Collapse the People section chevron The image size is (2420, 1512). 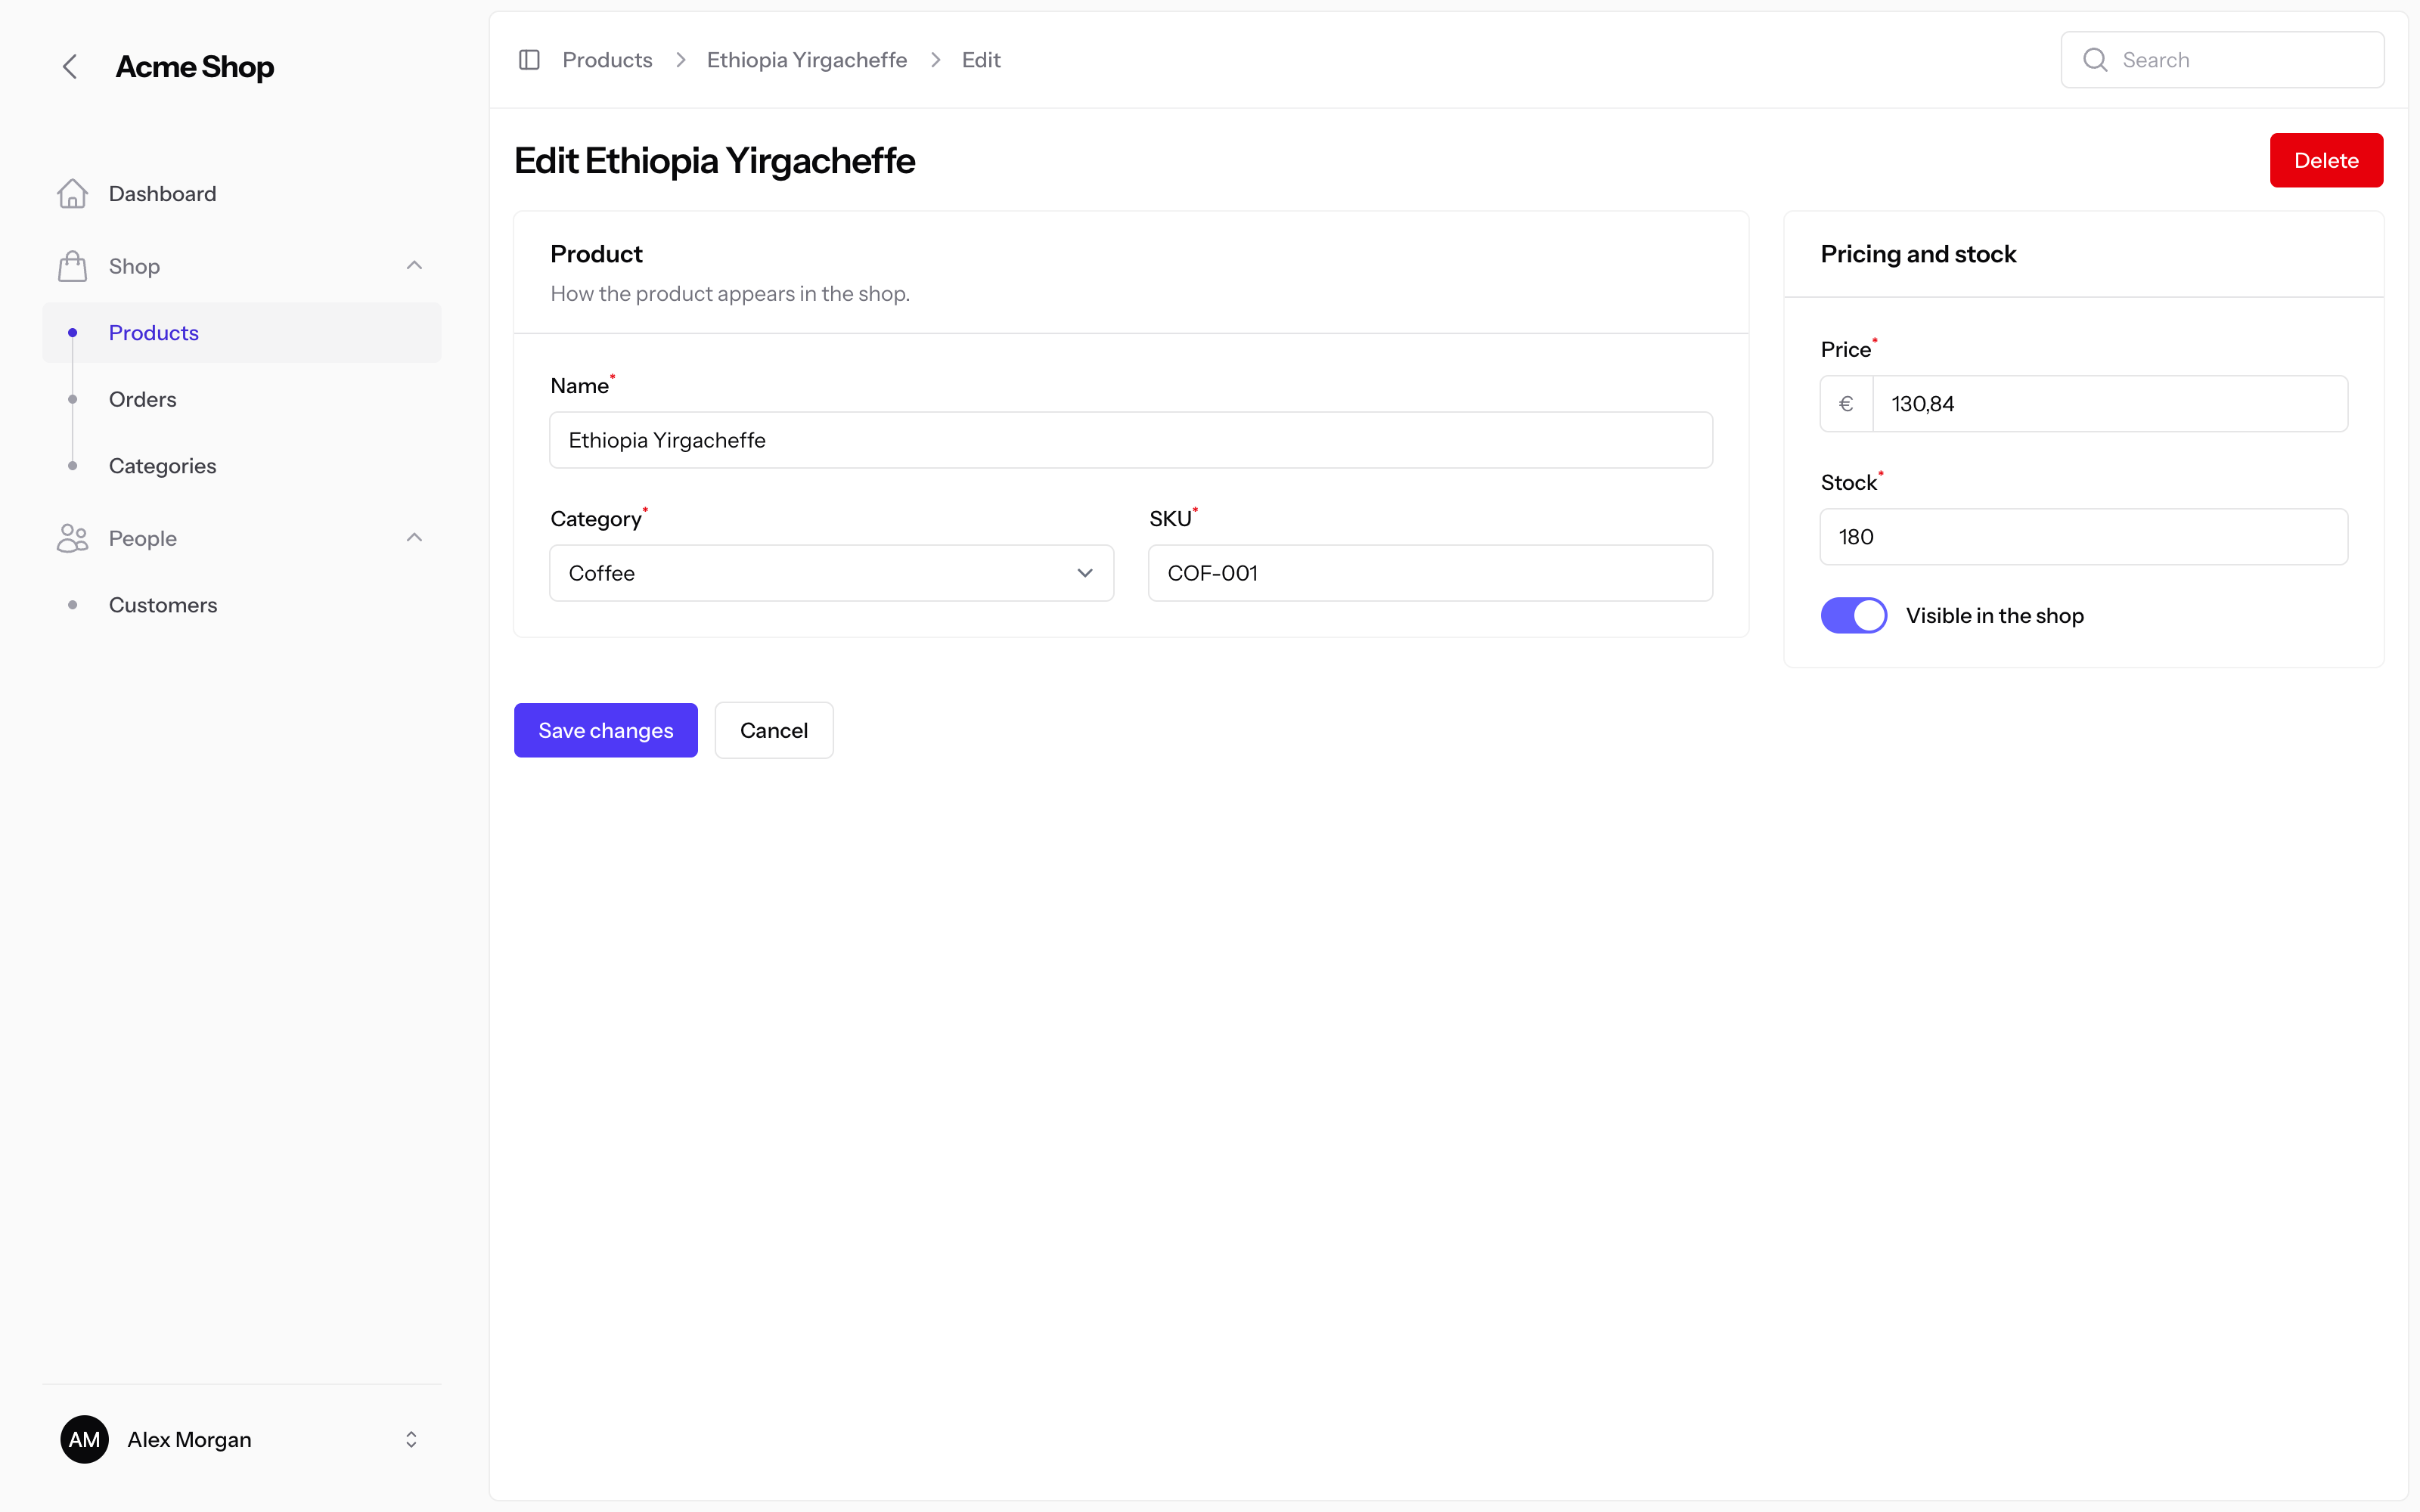[414, 538]
